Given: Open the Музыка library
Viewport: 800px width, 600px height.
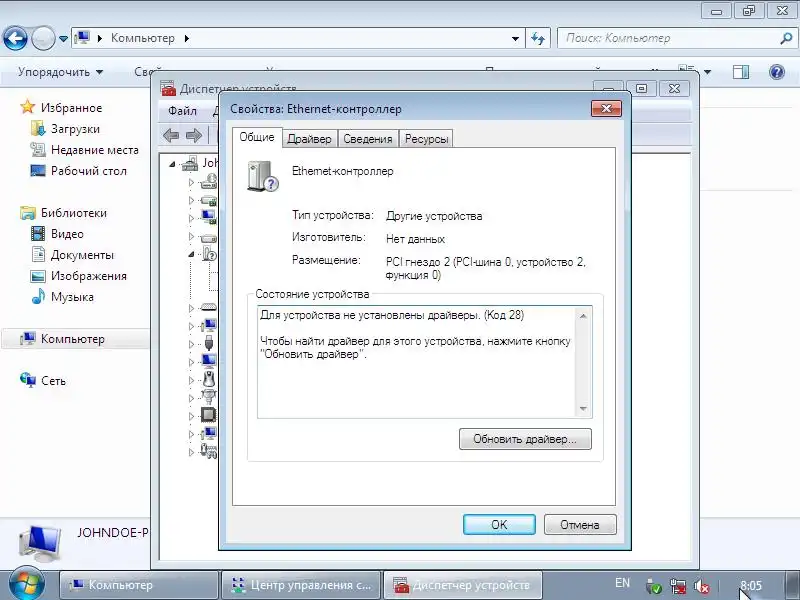Looking at the screenshot, I should (x=72, y=297).
